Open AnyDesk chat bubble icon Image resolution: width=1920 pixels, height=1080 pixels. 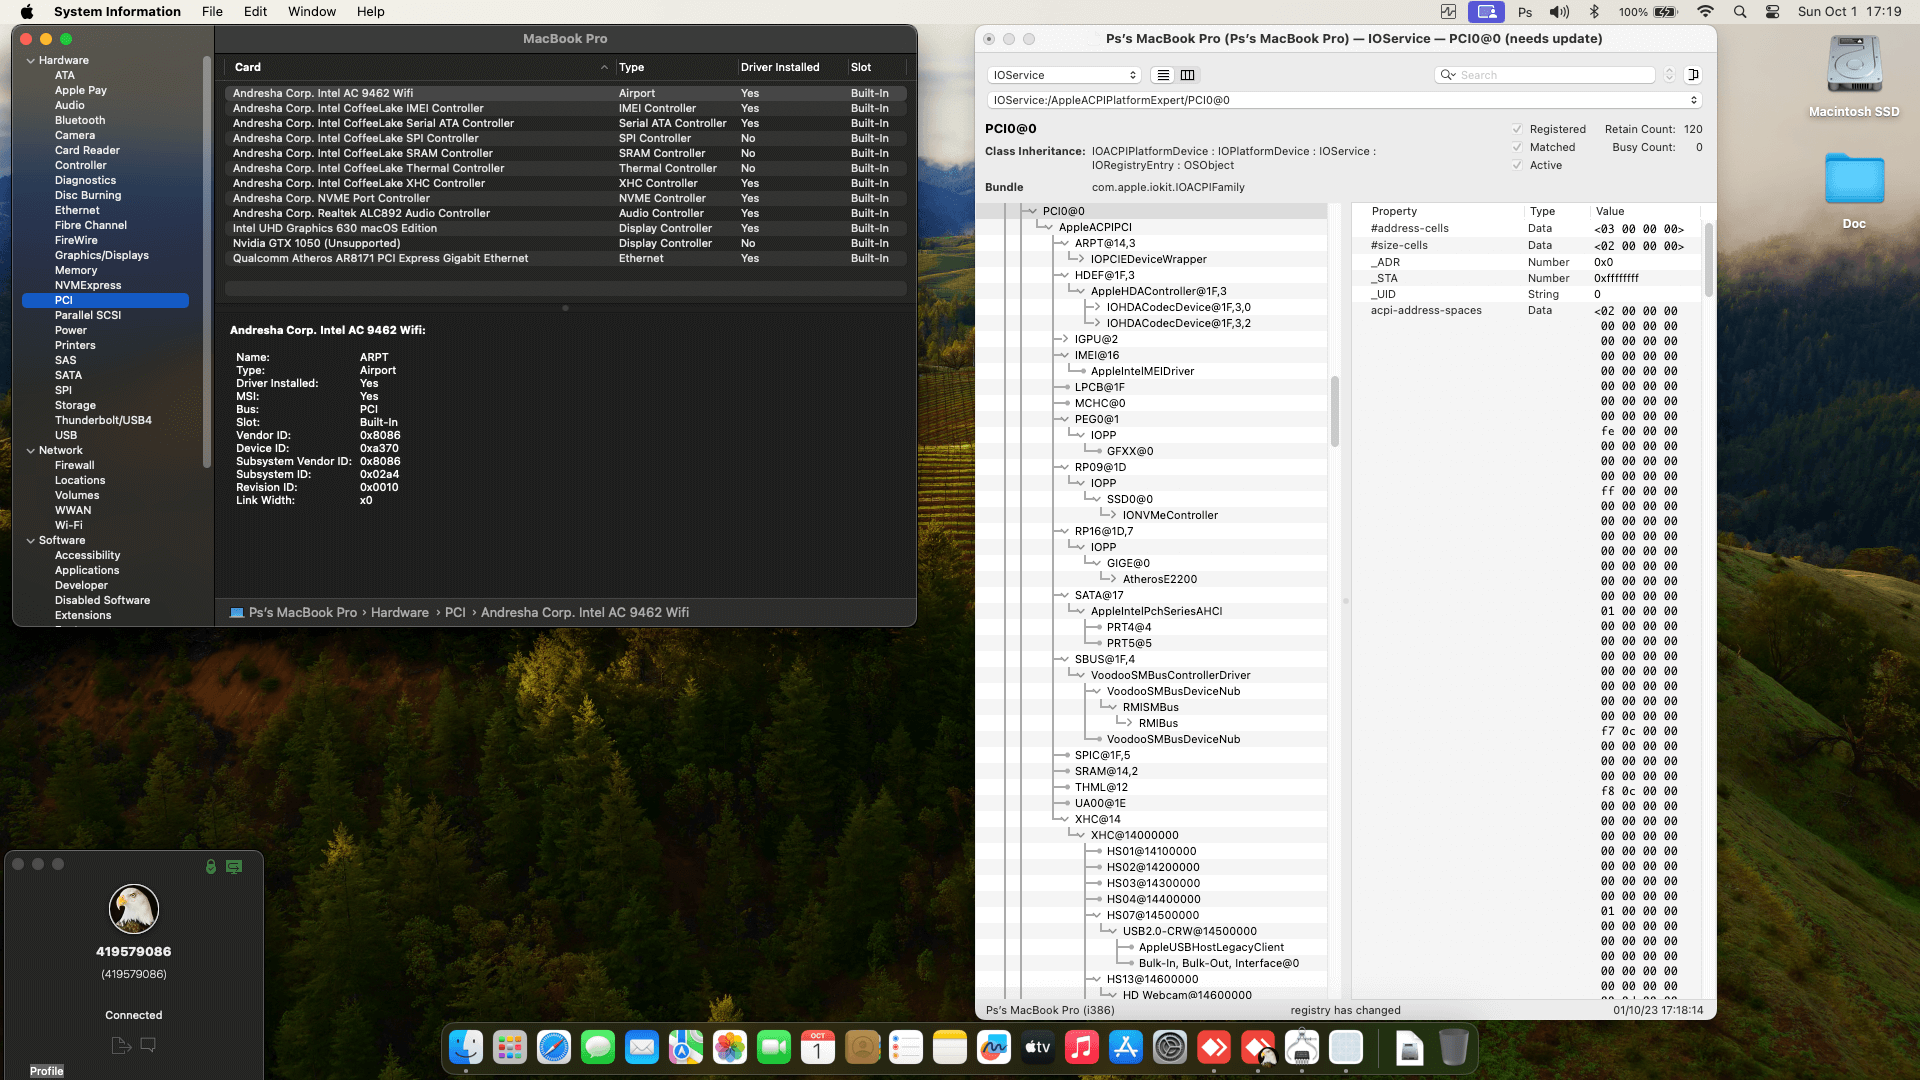pyautogui.click(x=148, y=1045)
